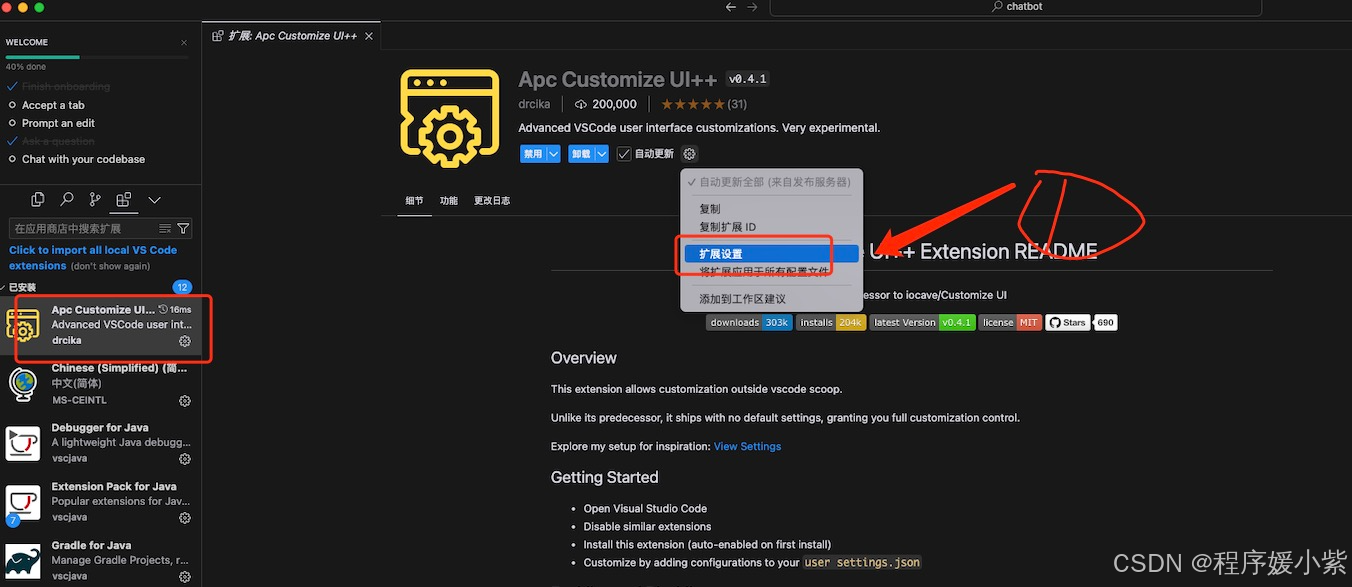Image resolution: width=1352 pixels, height=587 pixels.
Task: Open gear menu for Extension Pack for Java
Action: point(185,518)
